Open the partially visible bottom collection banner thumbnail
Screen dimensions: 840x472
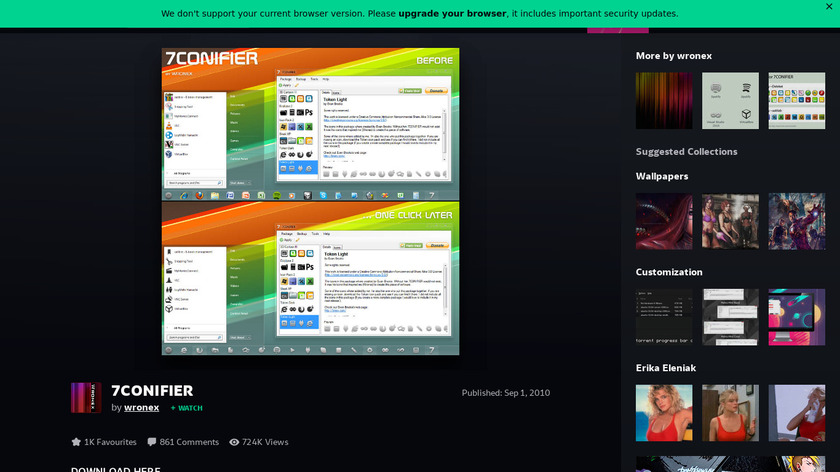pyautogui.click(x=730, y=464)
